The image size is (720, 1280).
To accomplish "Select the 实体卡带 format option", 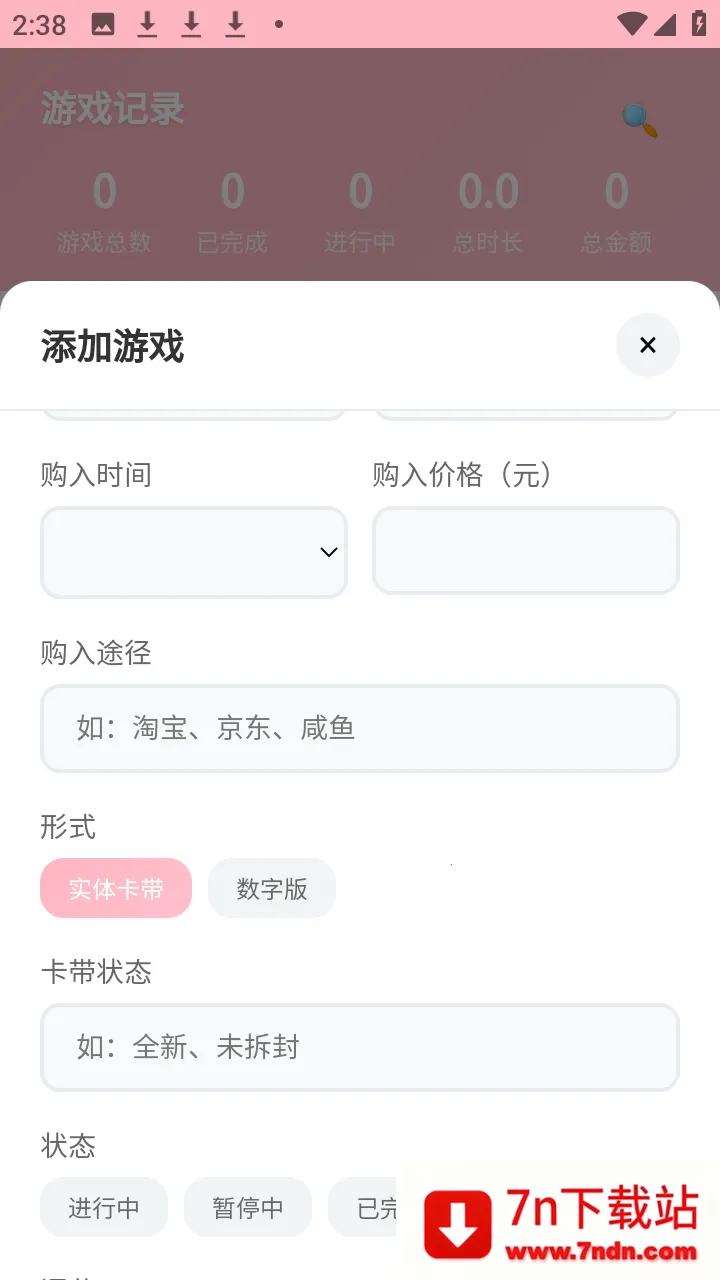I will click(116, 888).
